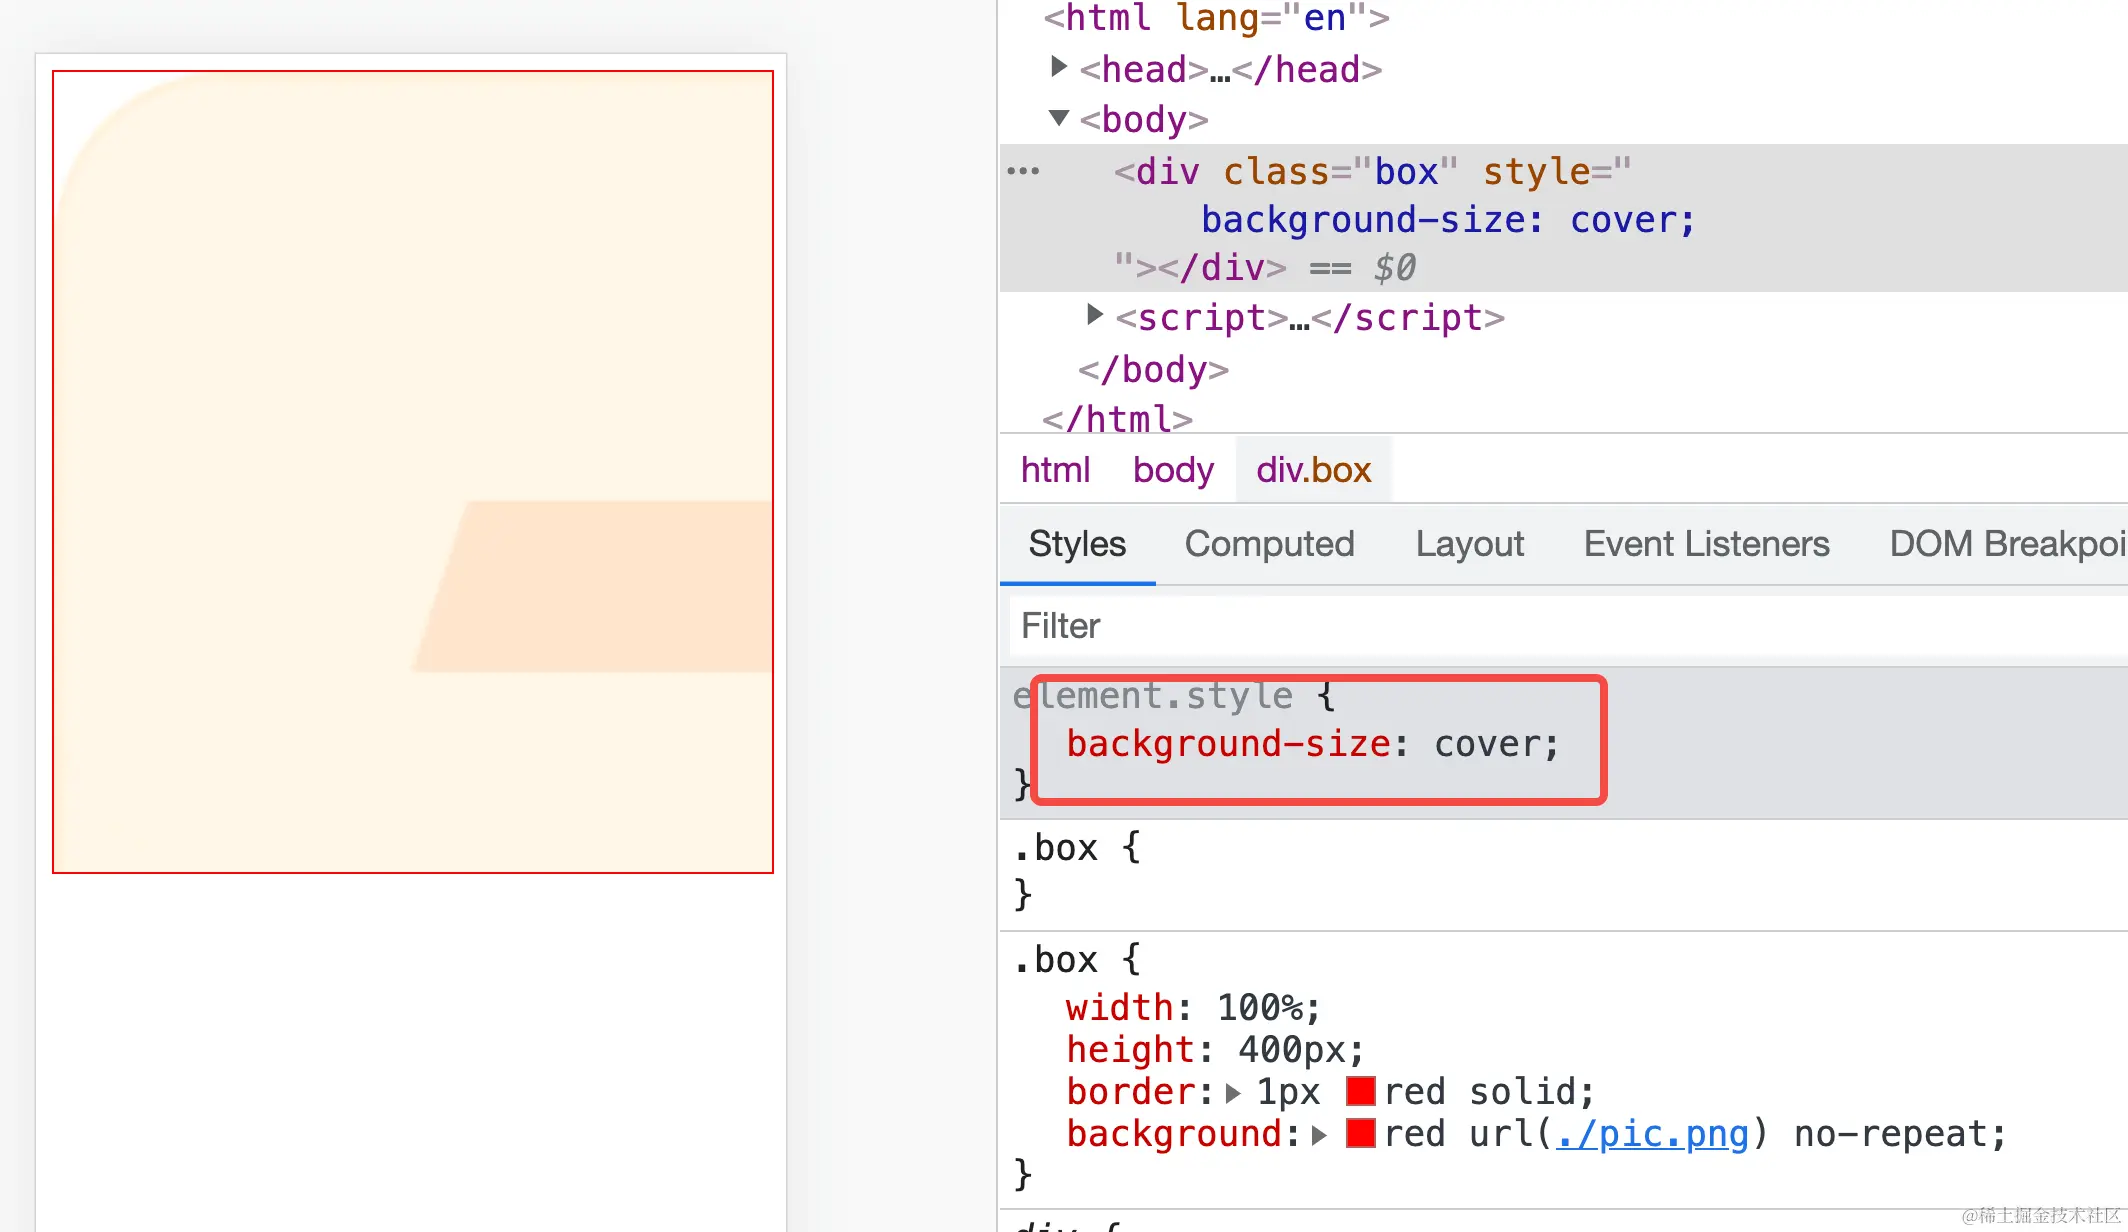2128x1232 pixels.
Task: Edit the width 100% value
Action: point(1260,1008)
